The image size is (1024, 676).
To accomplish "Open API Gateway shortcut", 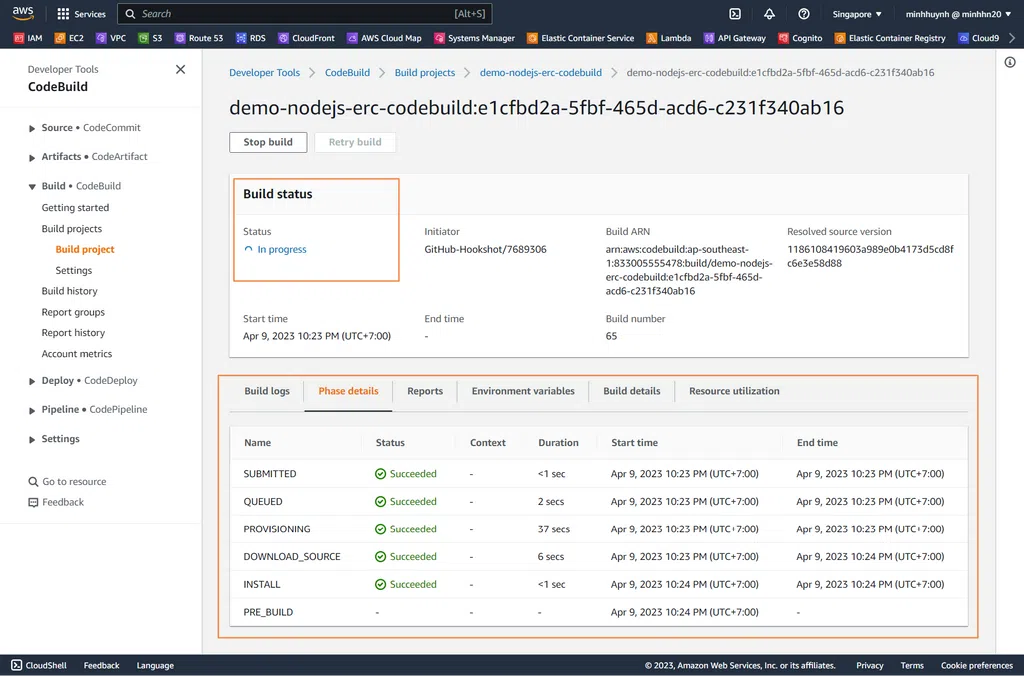I will point(735,38).
